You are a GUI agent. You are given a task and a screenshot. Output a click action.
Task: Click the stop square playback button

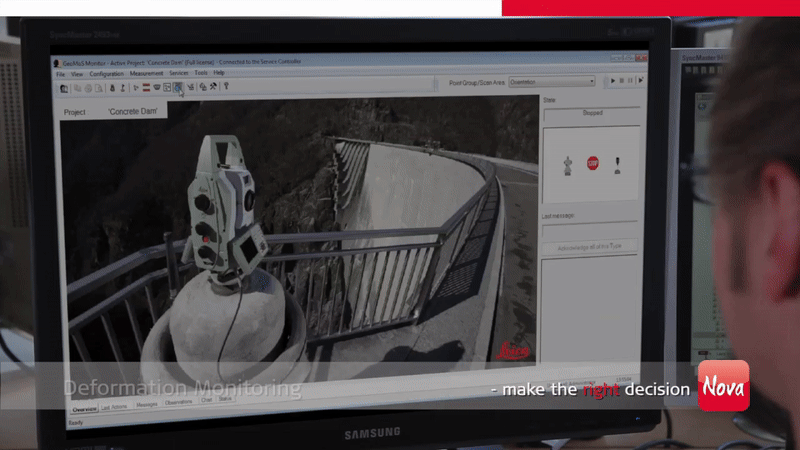point(621,81)
